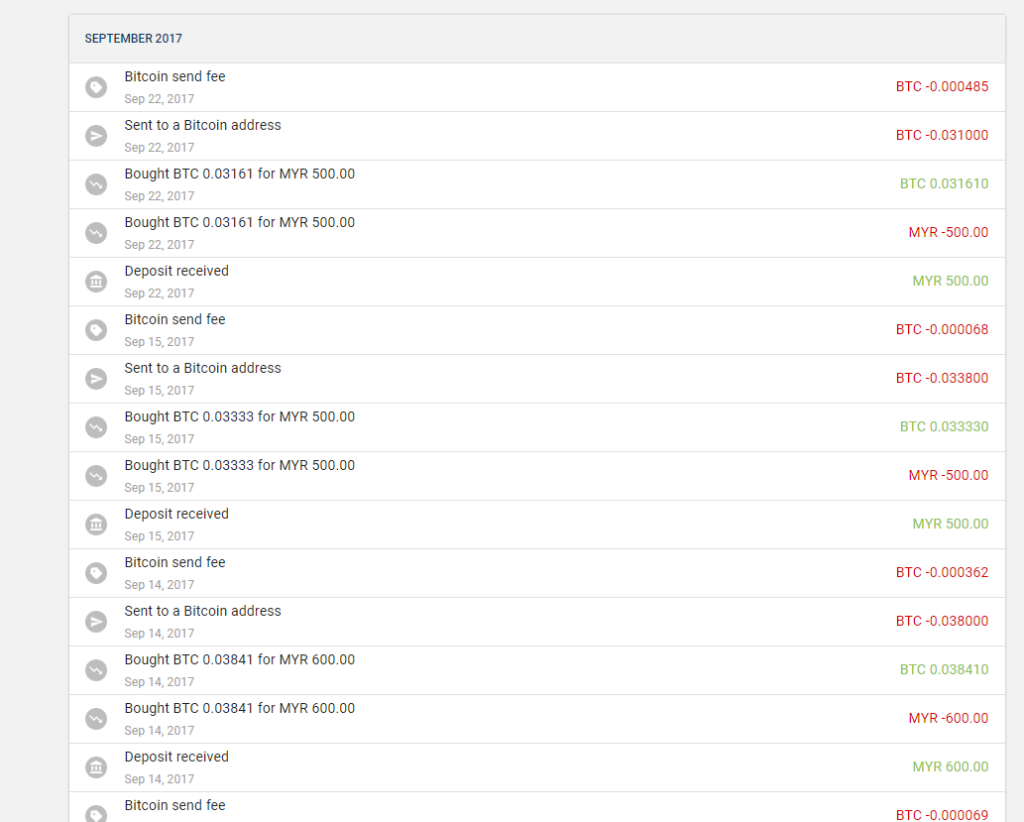1024x822 pixels.
Task: Click MYR 500.00 on the Sep 15 deposit
Action: click(x=950, y=524)
